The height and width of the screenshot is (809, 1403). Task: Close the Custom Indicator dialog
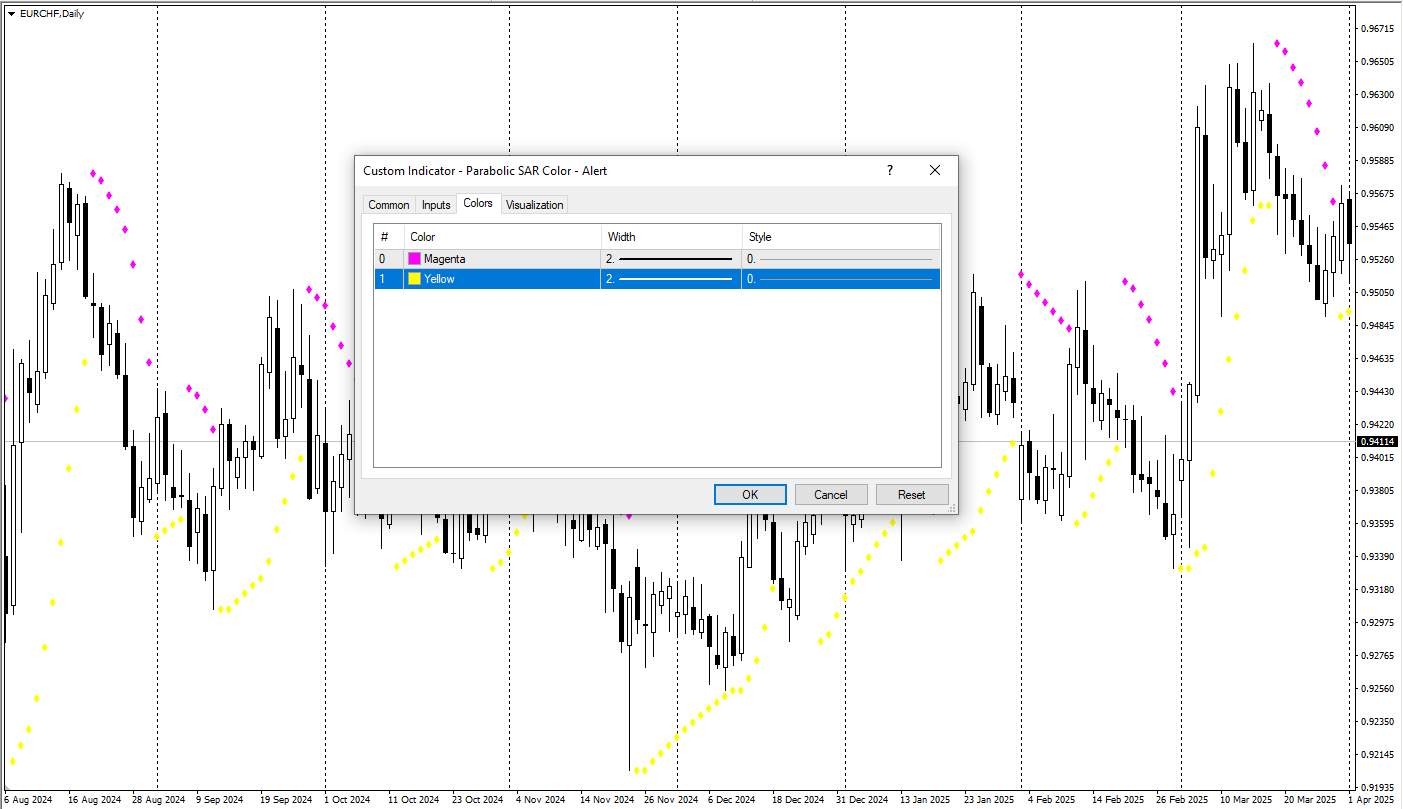click(x=935, y=170)
